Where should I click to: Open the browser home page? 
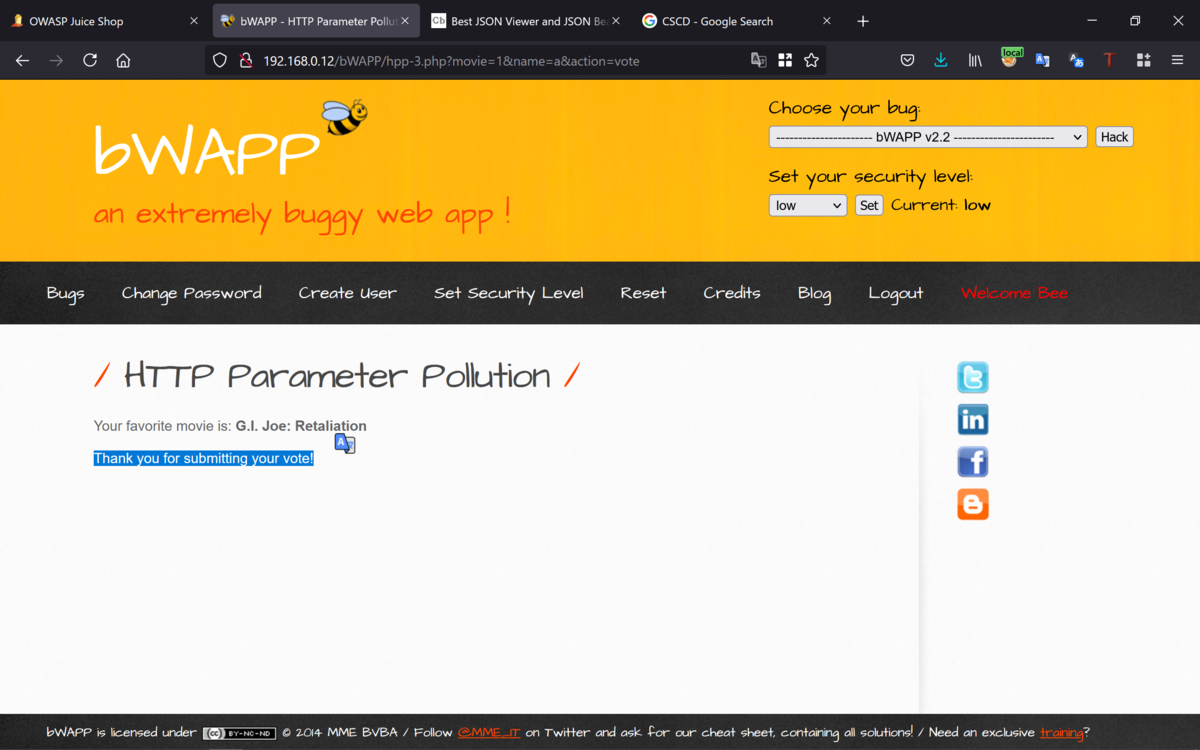tap(123, 61)
